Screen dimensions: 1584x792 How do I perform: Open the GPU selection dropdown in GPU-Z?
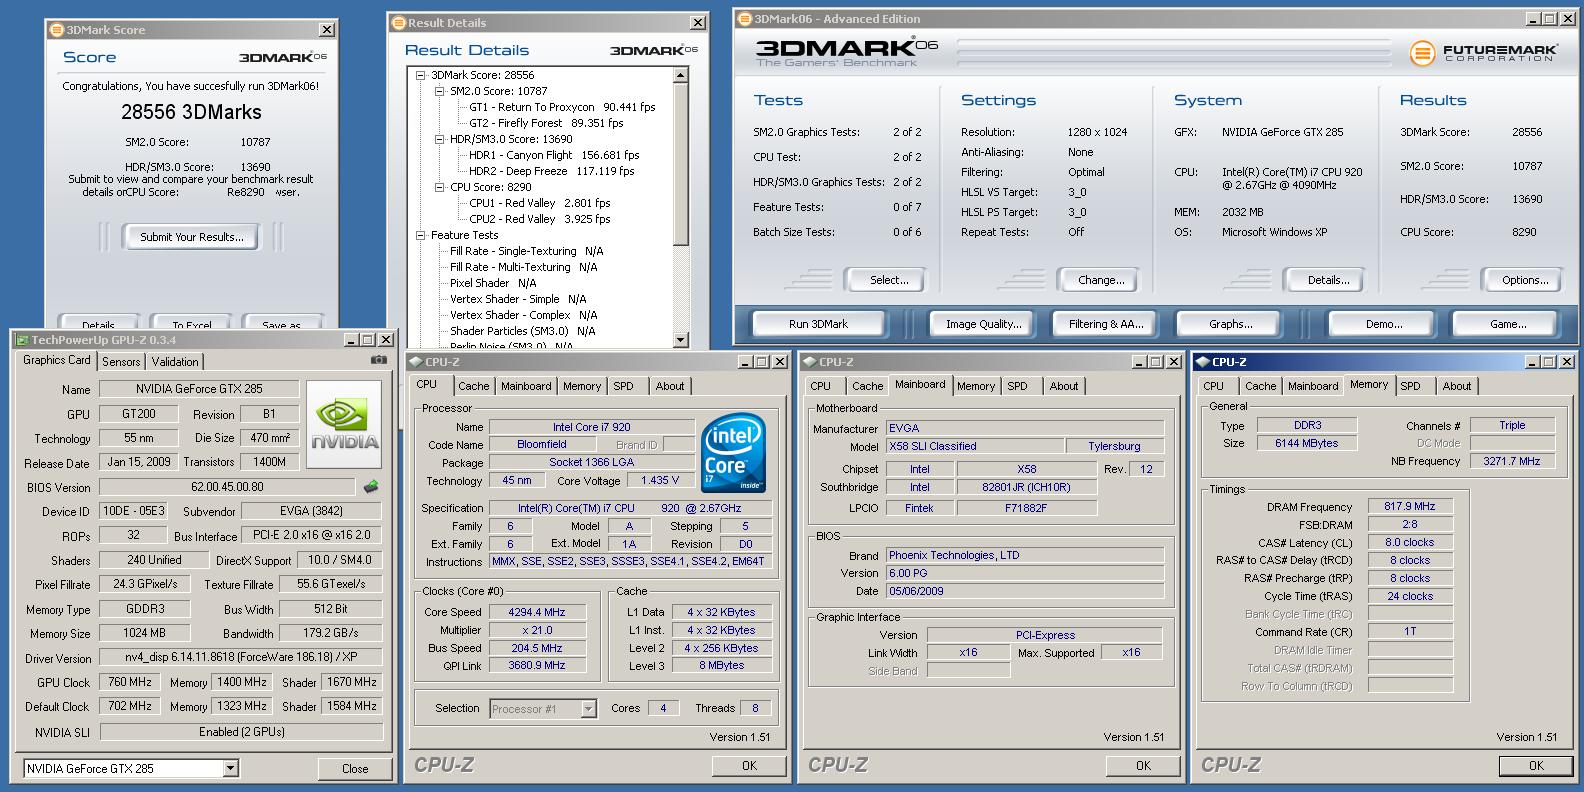(x=231, y=769)
